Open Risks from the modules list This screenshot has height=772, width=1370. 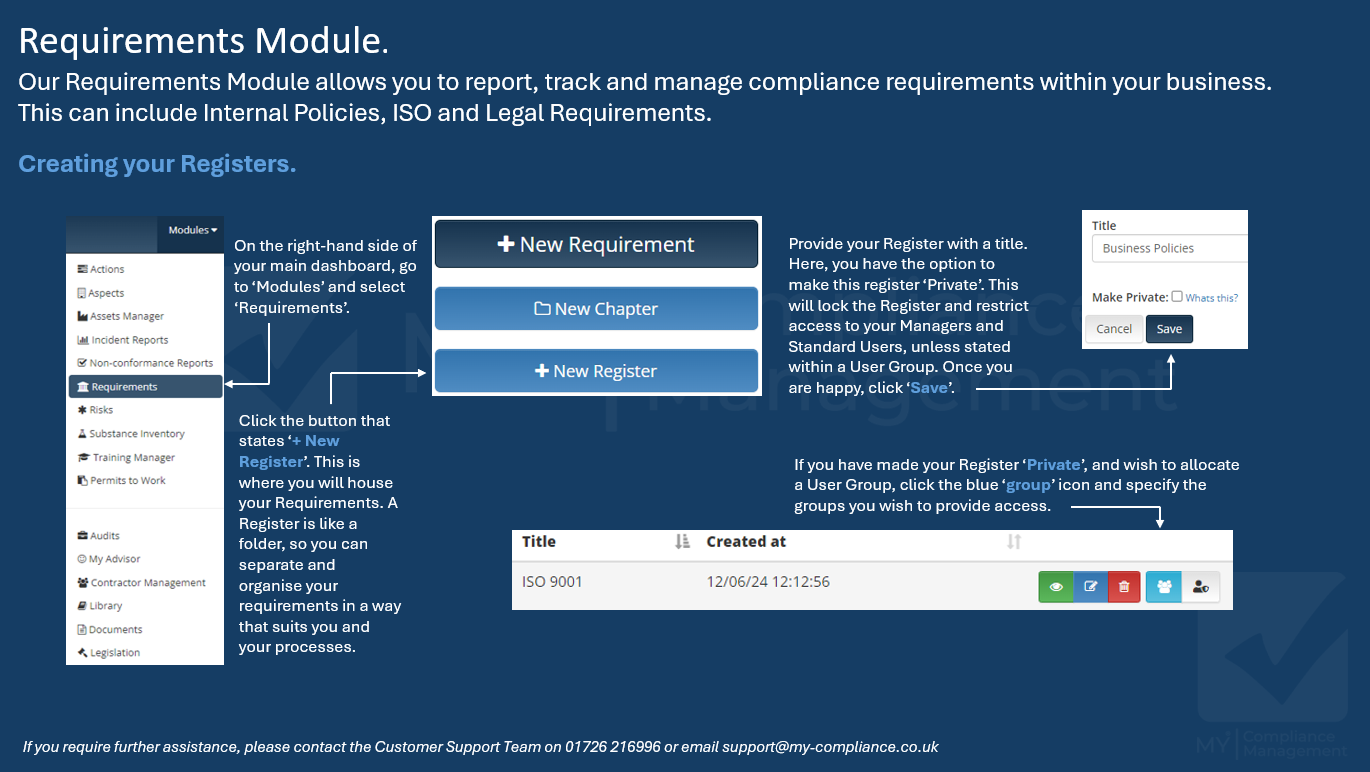(x=101, y=410)
